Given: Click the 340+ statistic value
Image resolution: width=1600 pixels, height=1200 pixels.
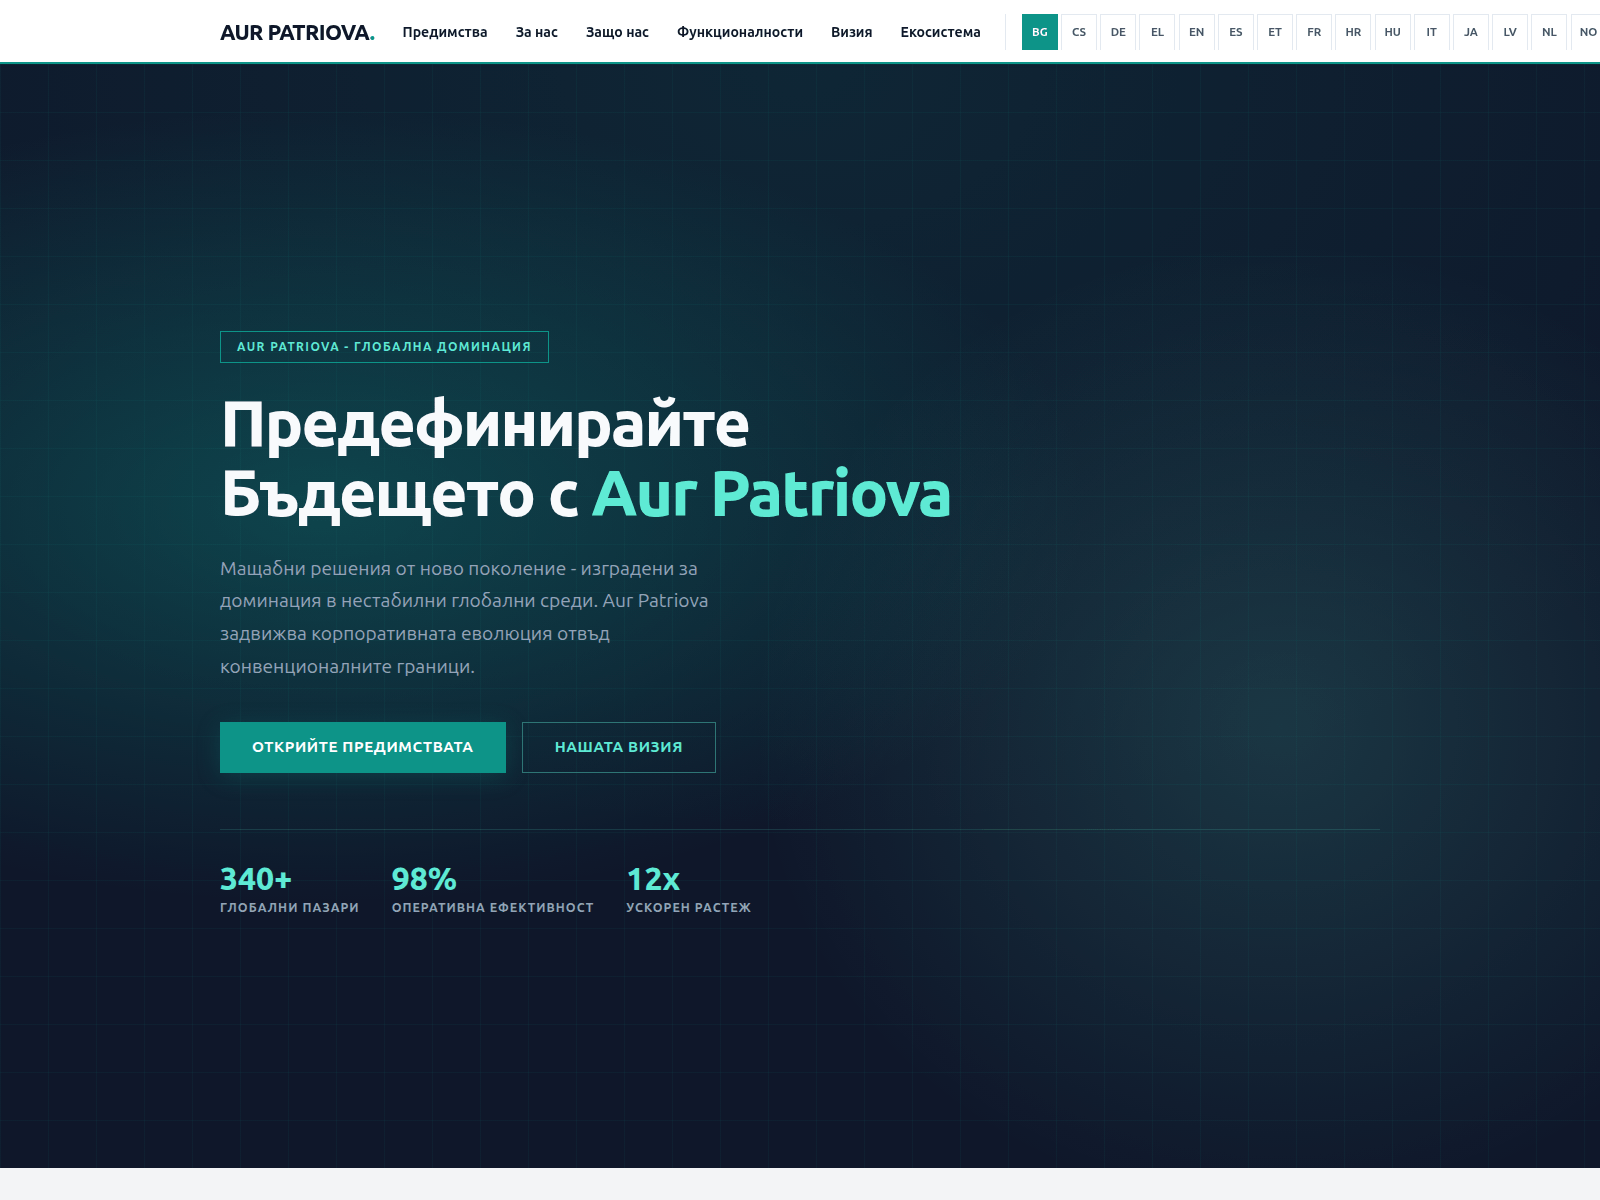Looking at the screenshot, I should [x=256, y=879].
